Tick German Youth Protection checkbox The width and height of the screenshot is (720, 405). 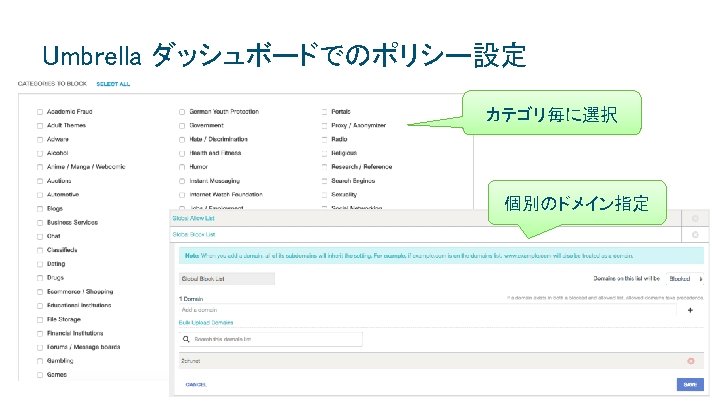182,112
